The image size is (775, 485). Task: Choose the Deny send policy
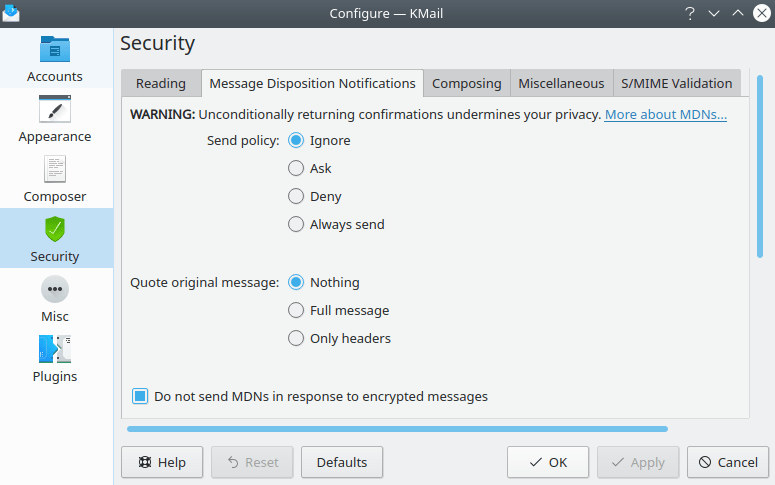(296, 197)
